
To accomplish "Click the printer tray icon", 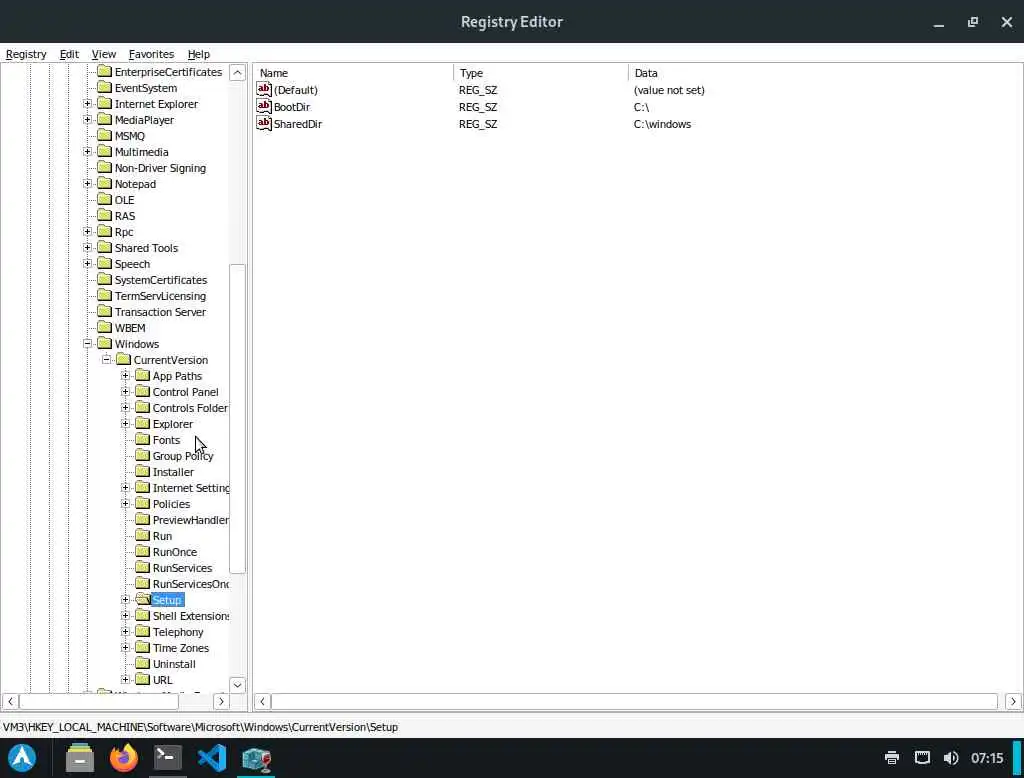I will [891, 758].
